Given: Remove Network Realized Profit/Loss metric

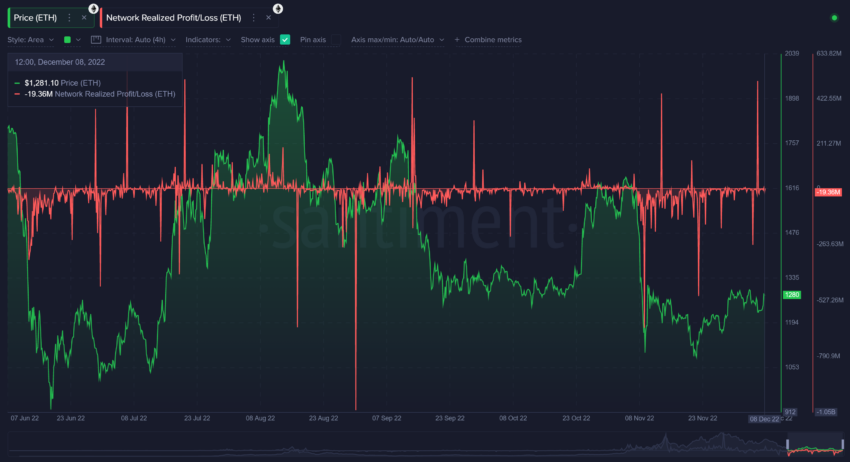Looking at the screenshot, I should tap(268, 18).
